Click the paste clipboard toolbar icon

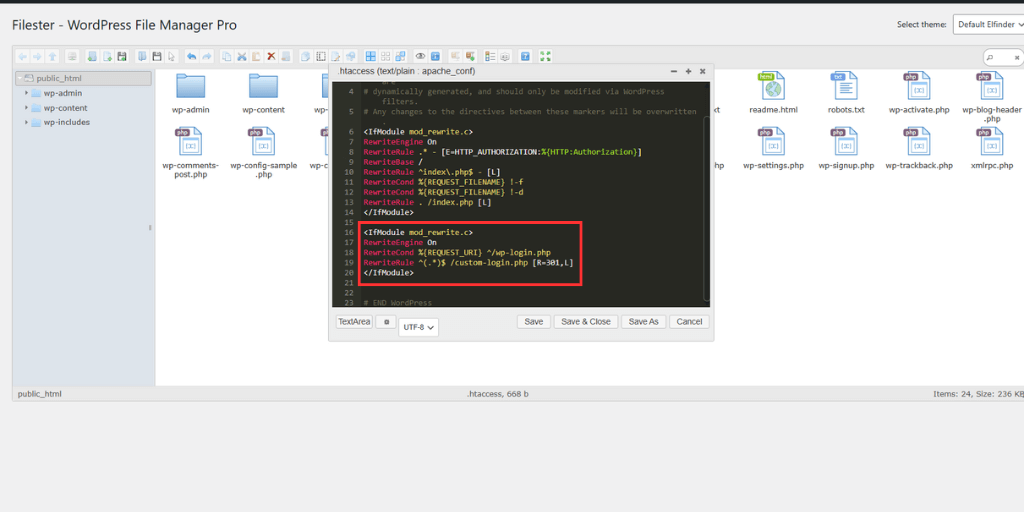point(256,56)
